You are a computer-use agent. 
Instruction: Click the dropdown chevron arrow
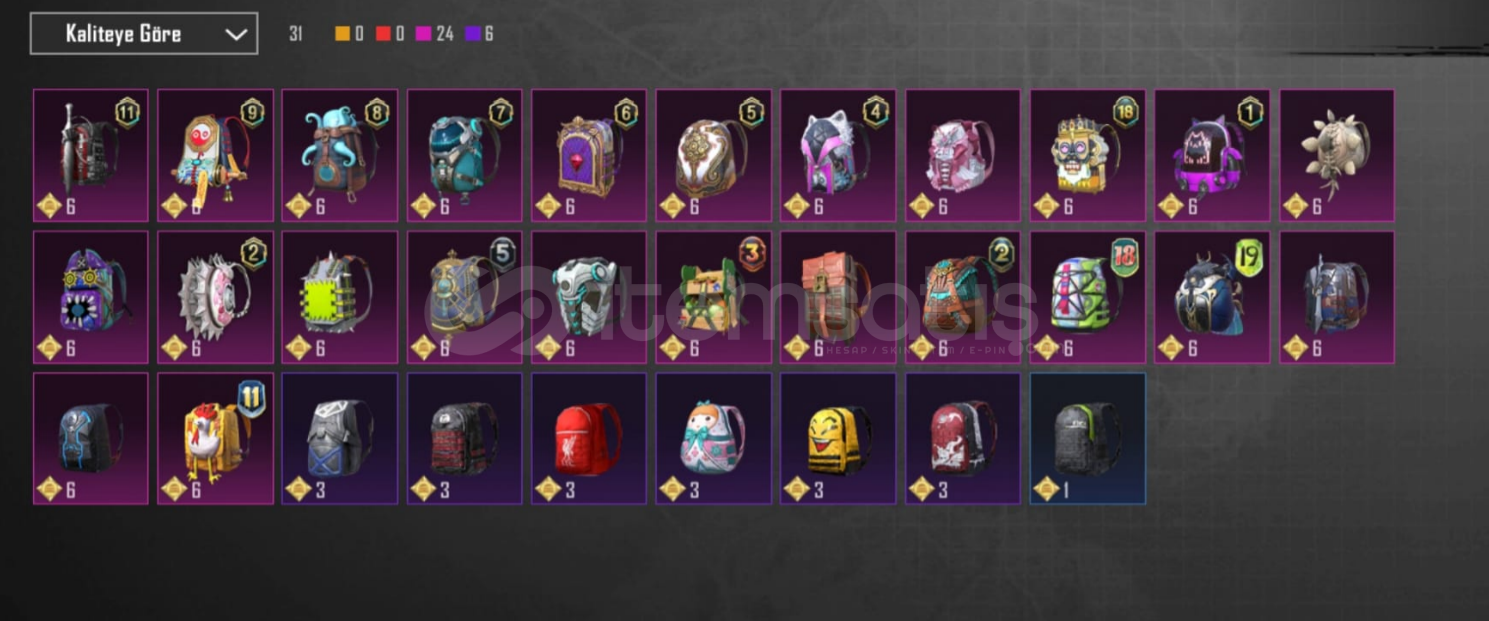[236, 34]
